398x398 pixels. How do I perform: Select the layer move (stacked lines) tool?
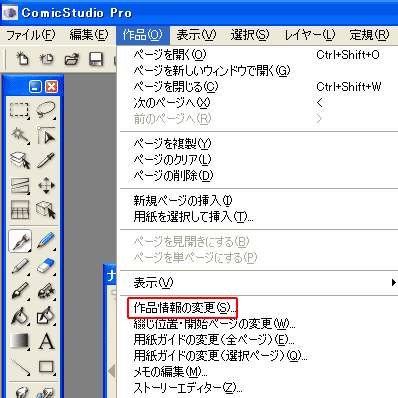[x=20, y=185]
